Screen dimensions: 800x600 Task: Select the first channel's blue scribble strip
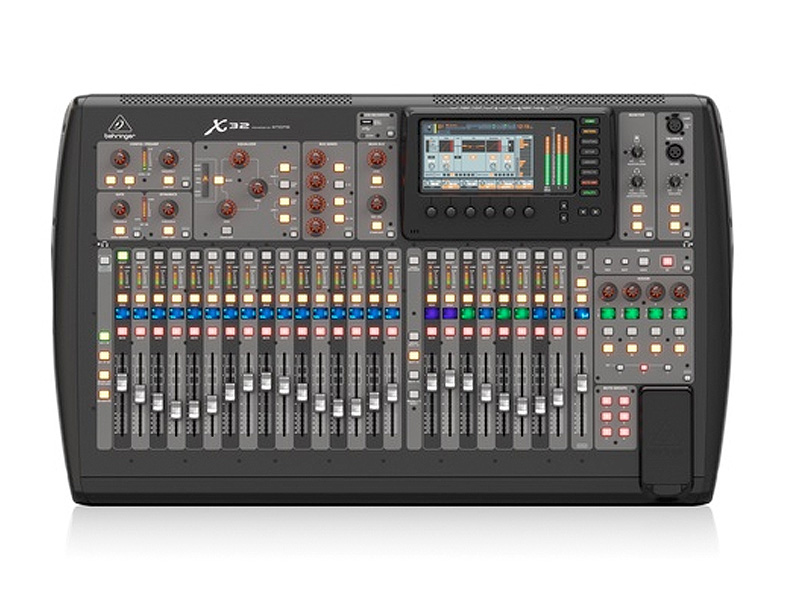coord(123,313)
